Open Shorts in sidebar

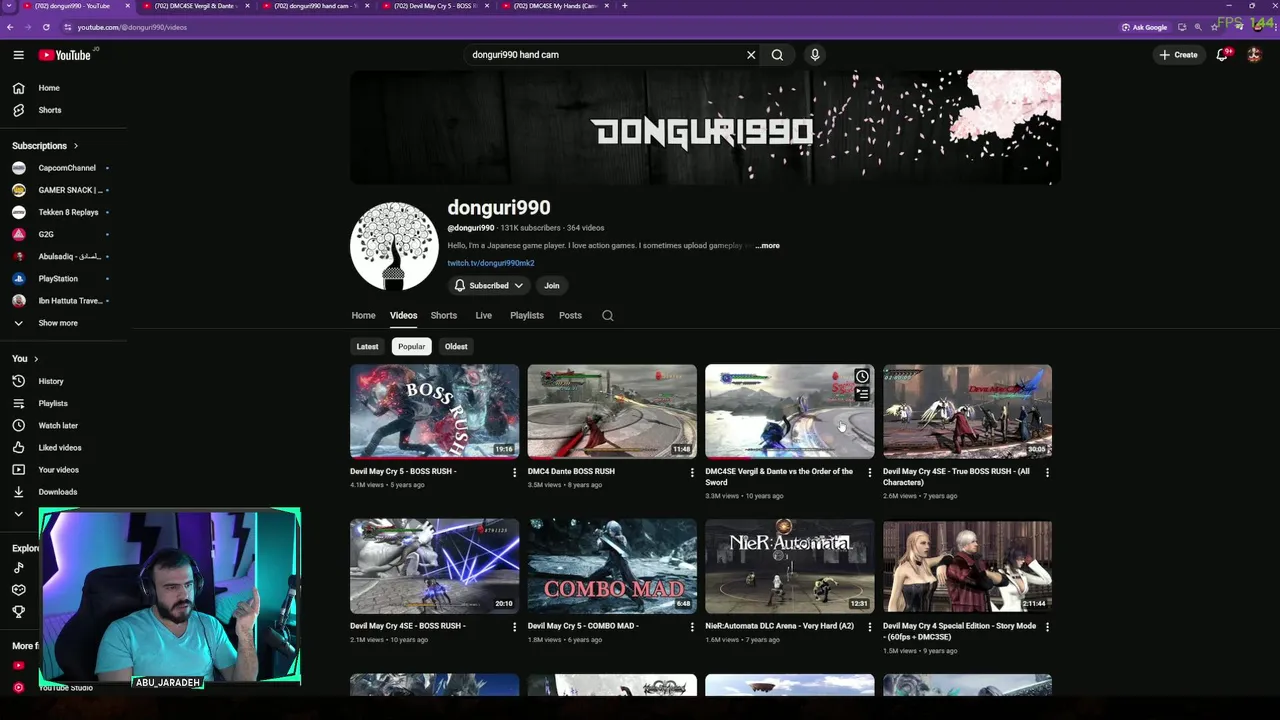point(50,110)
